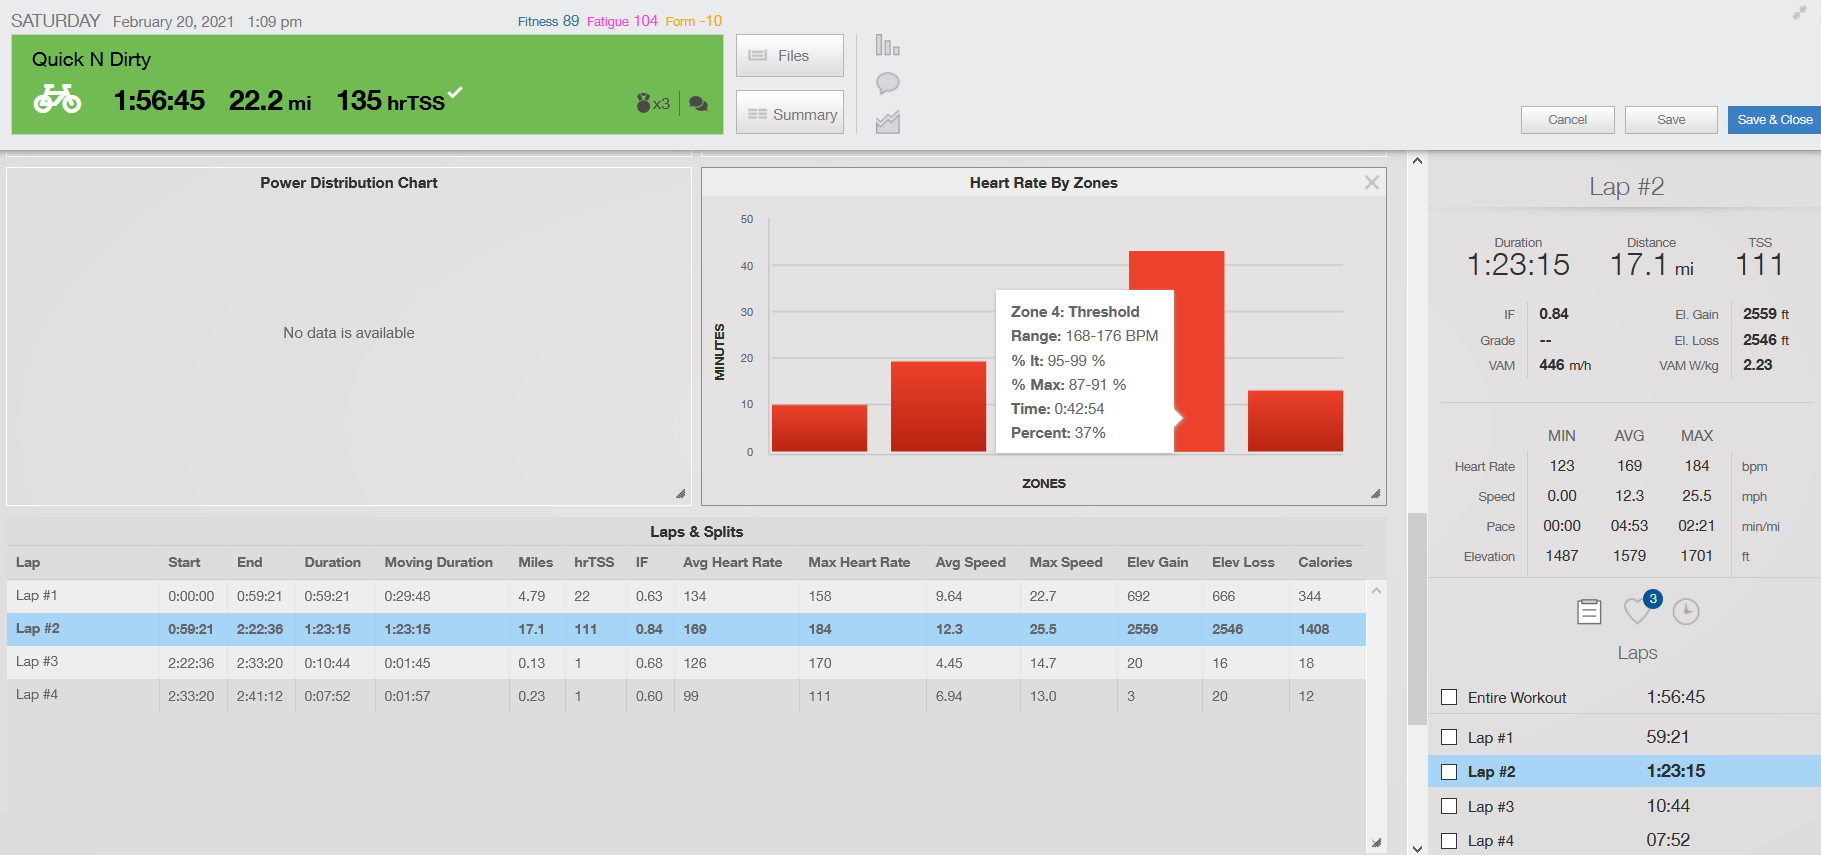Click the bike workout type icon

pyautogui.click(x=57, y=99)
